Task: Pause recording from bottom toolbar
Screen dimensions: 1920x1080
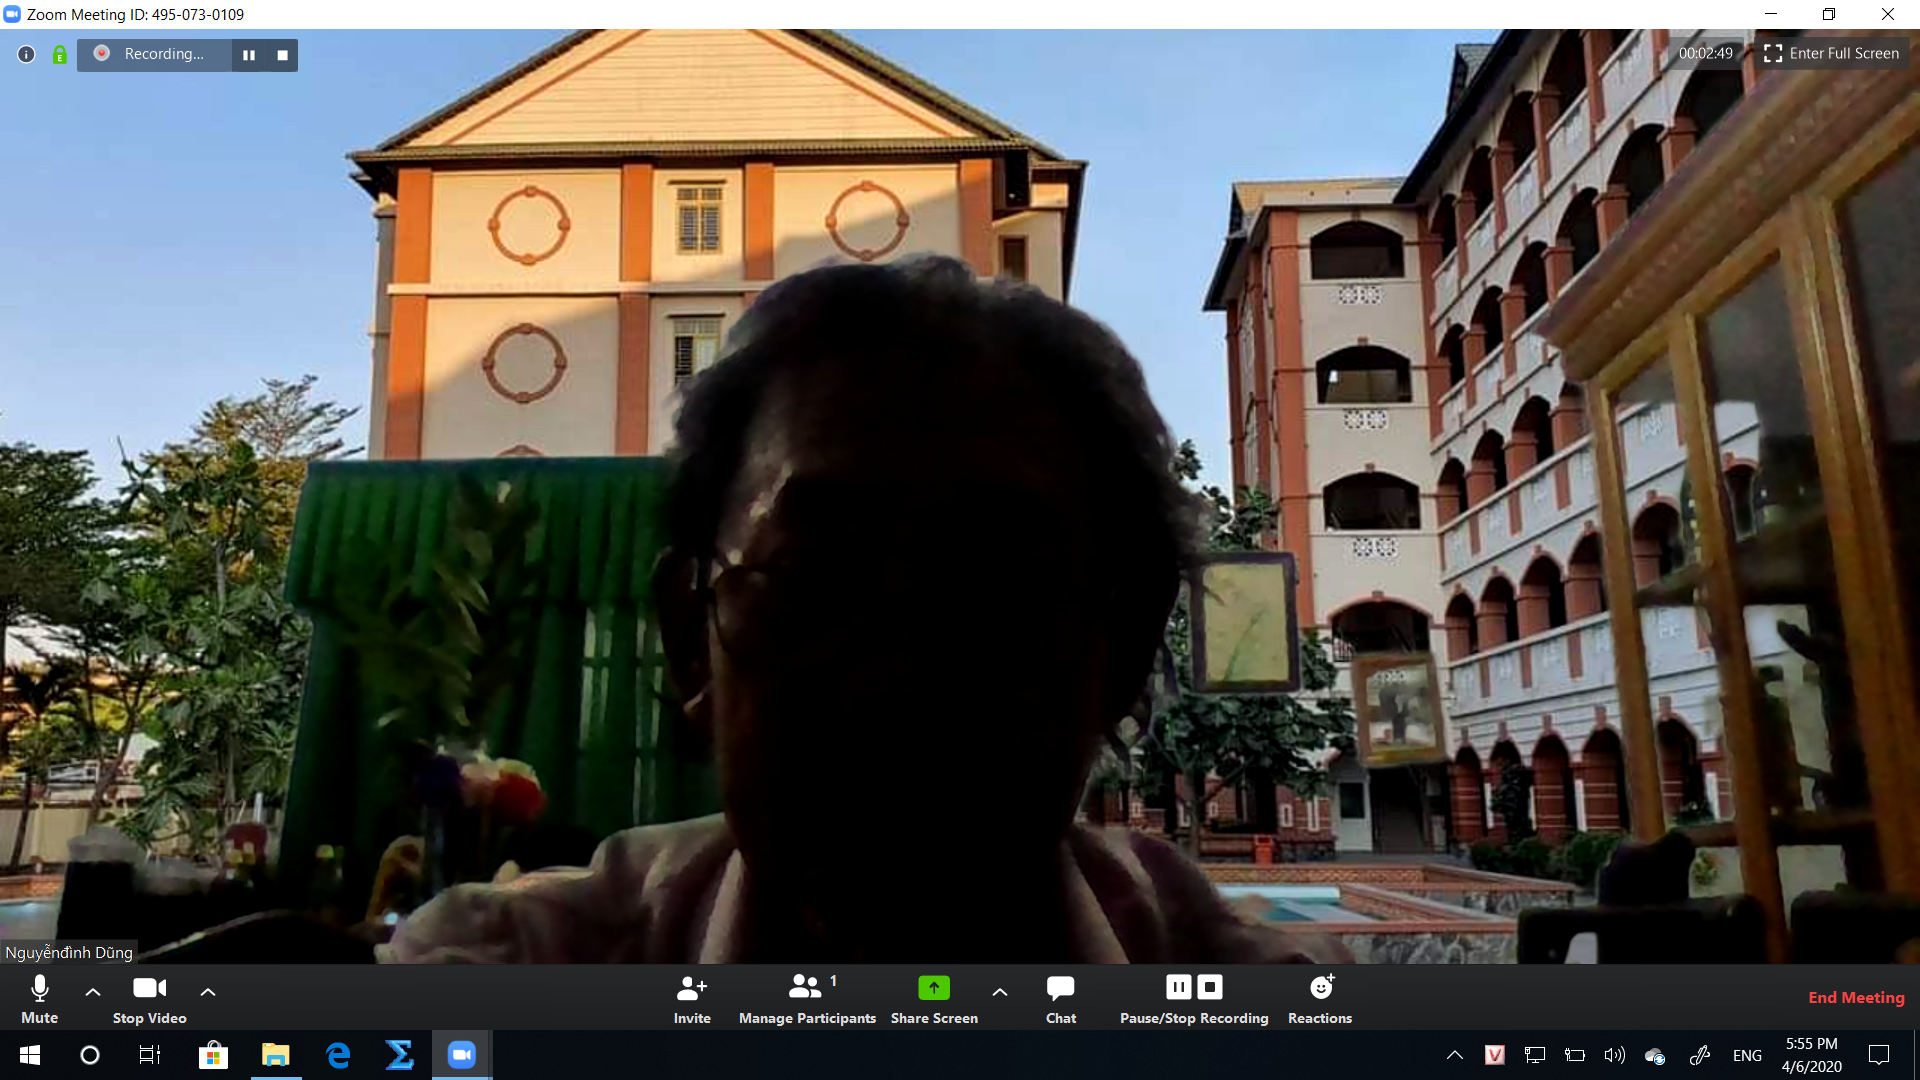Action: 1179,987
